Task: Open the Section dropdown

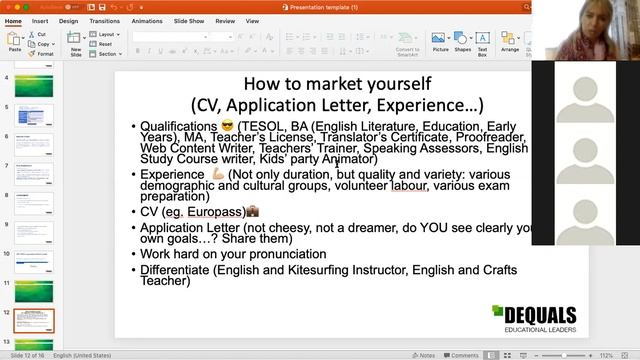Action: (x=106, y=54)
